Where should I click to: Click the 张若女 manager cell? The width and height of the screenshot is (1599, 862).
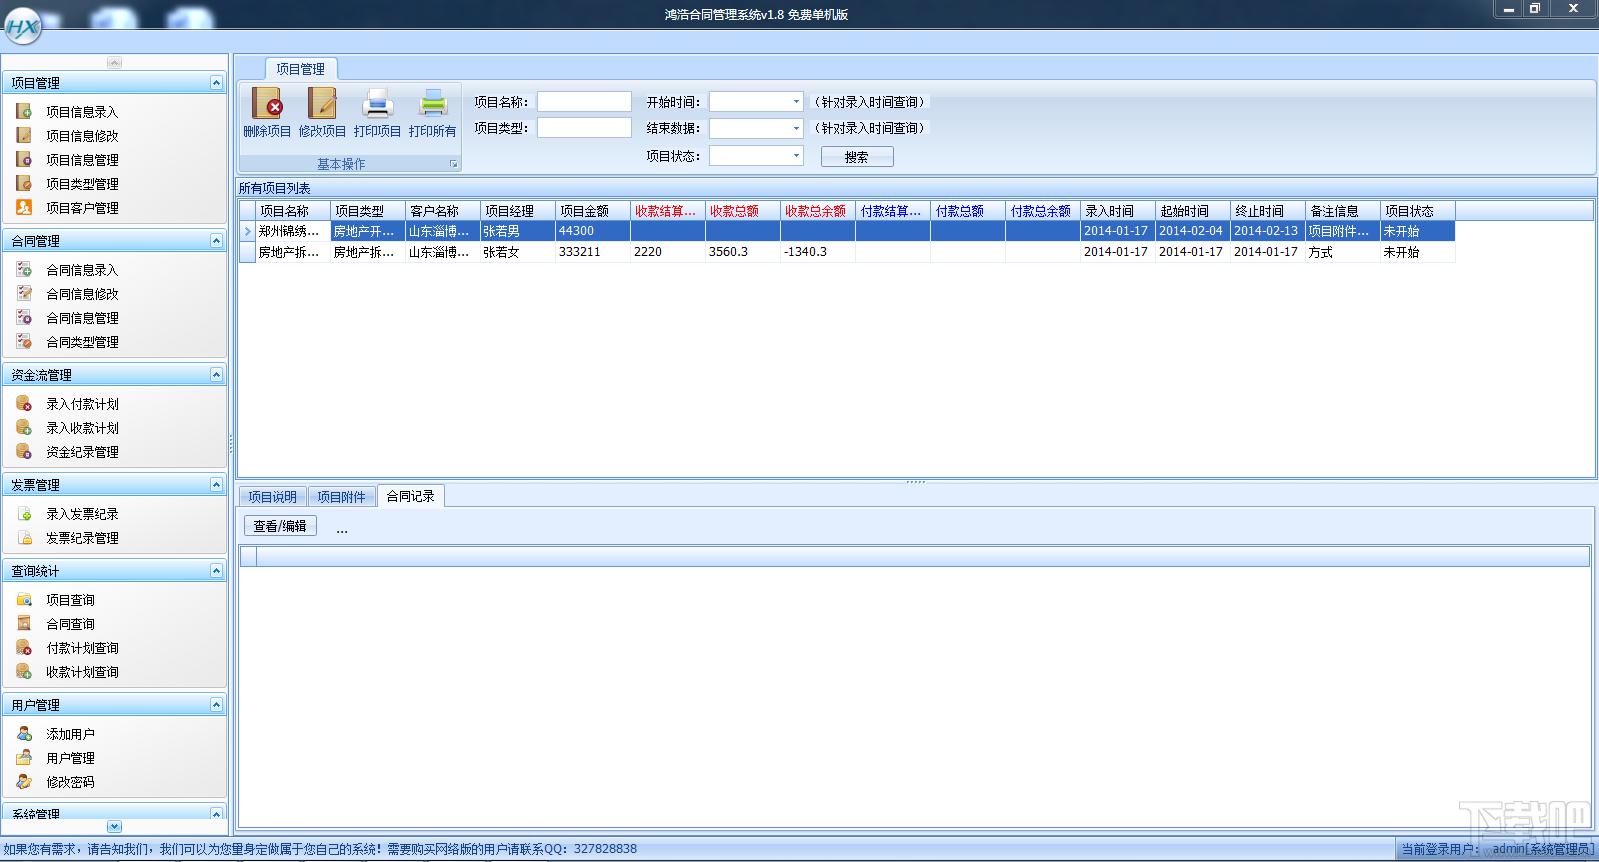pyautogui.click(x=518, y=252)
